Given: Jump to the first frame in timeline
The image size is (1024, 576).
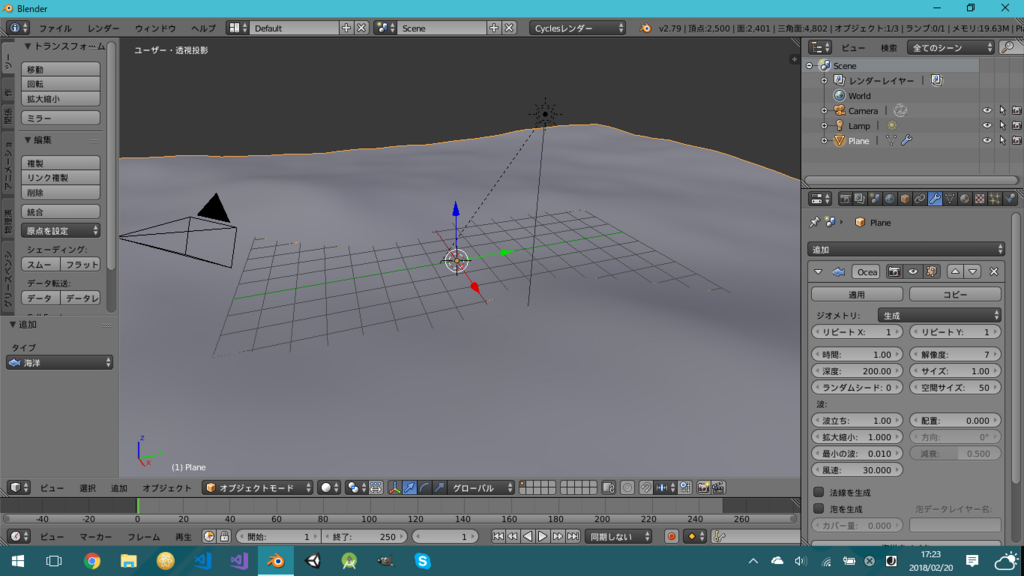Looking at the screenshot, I should click(x=498, y=537).
